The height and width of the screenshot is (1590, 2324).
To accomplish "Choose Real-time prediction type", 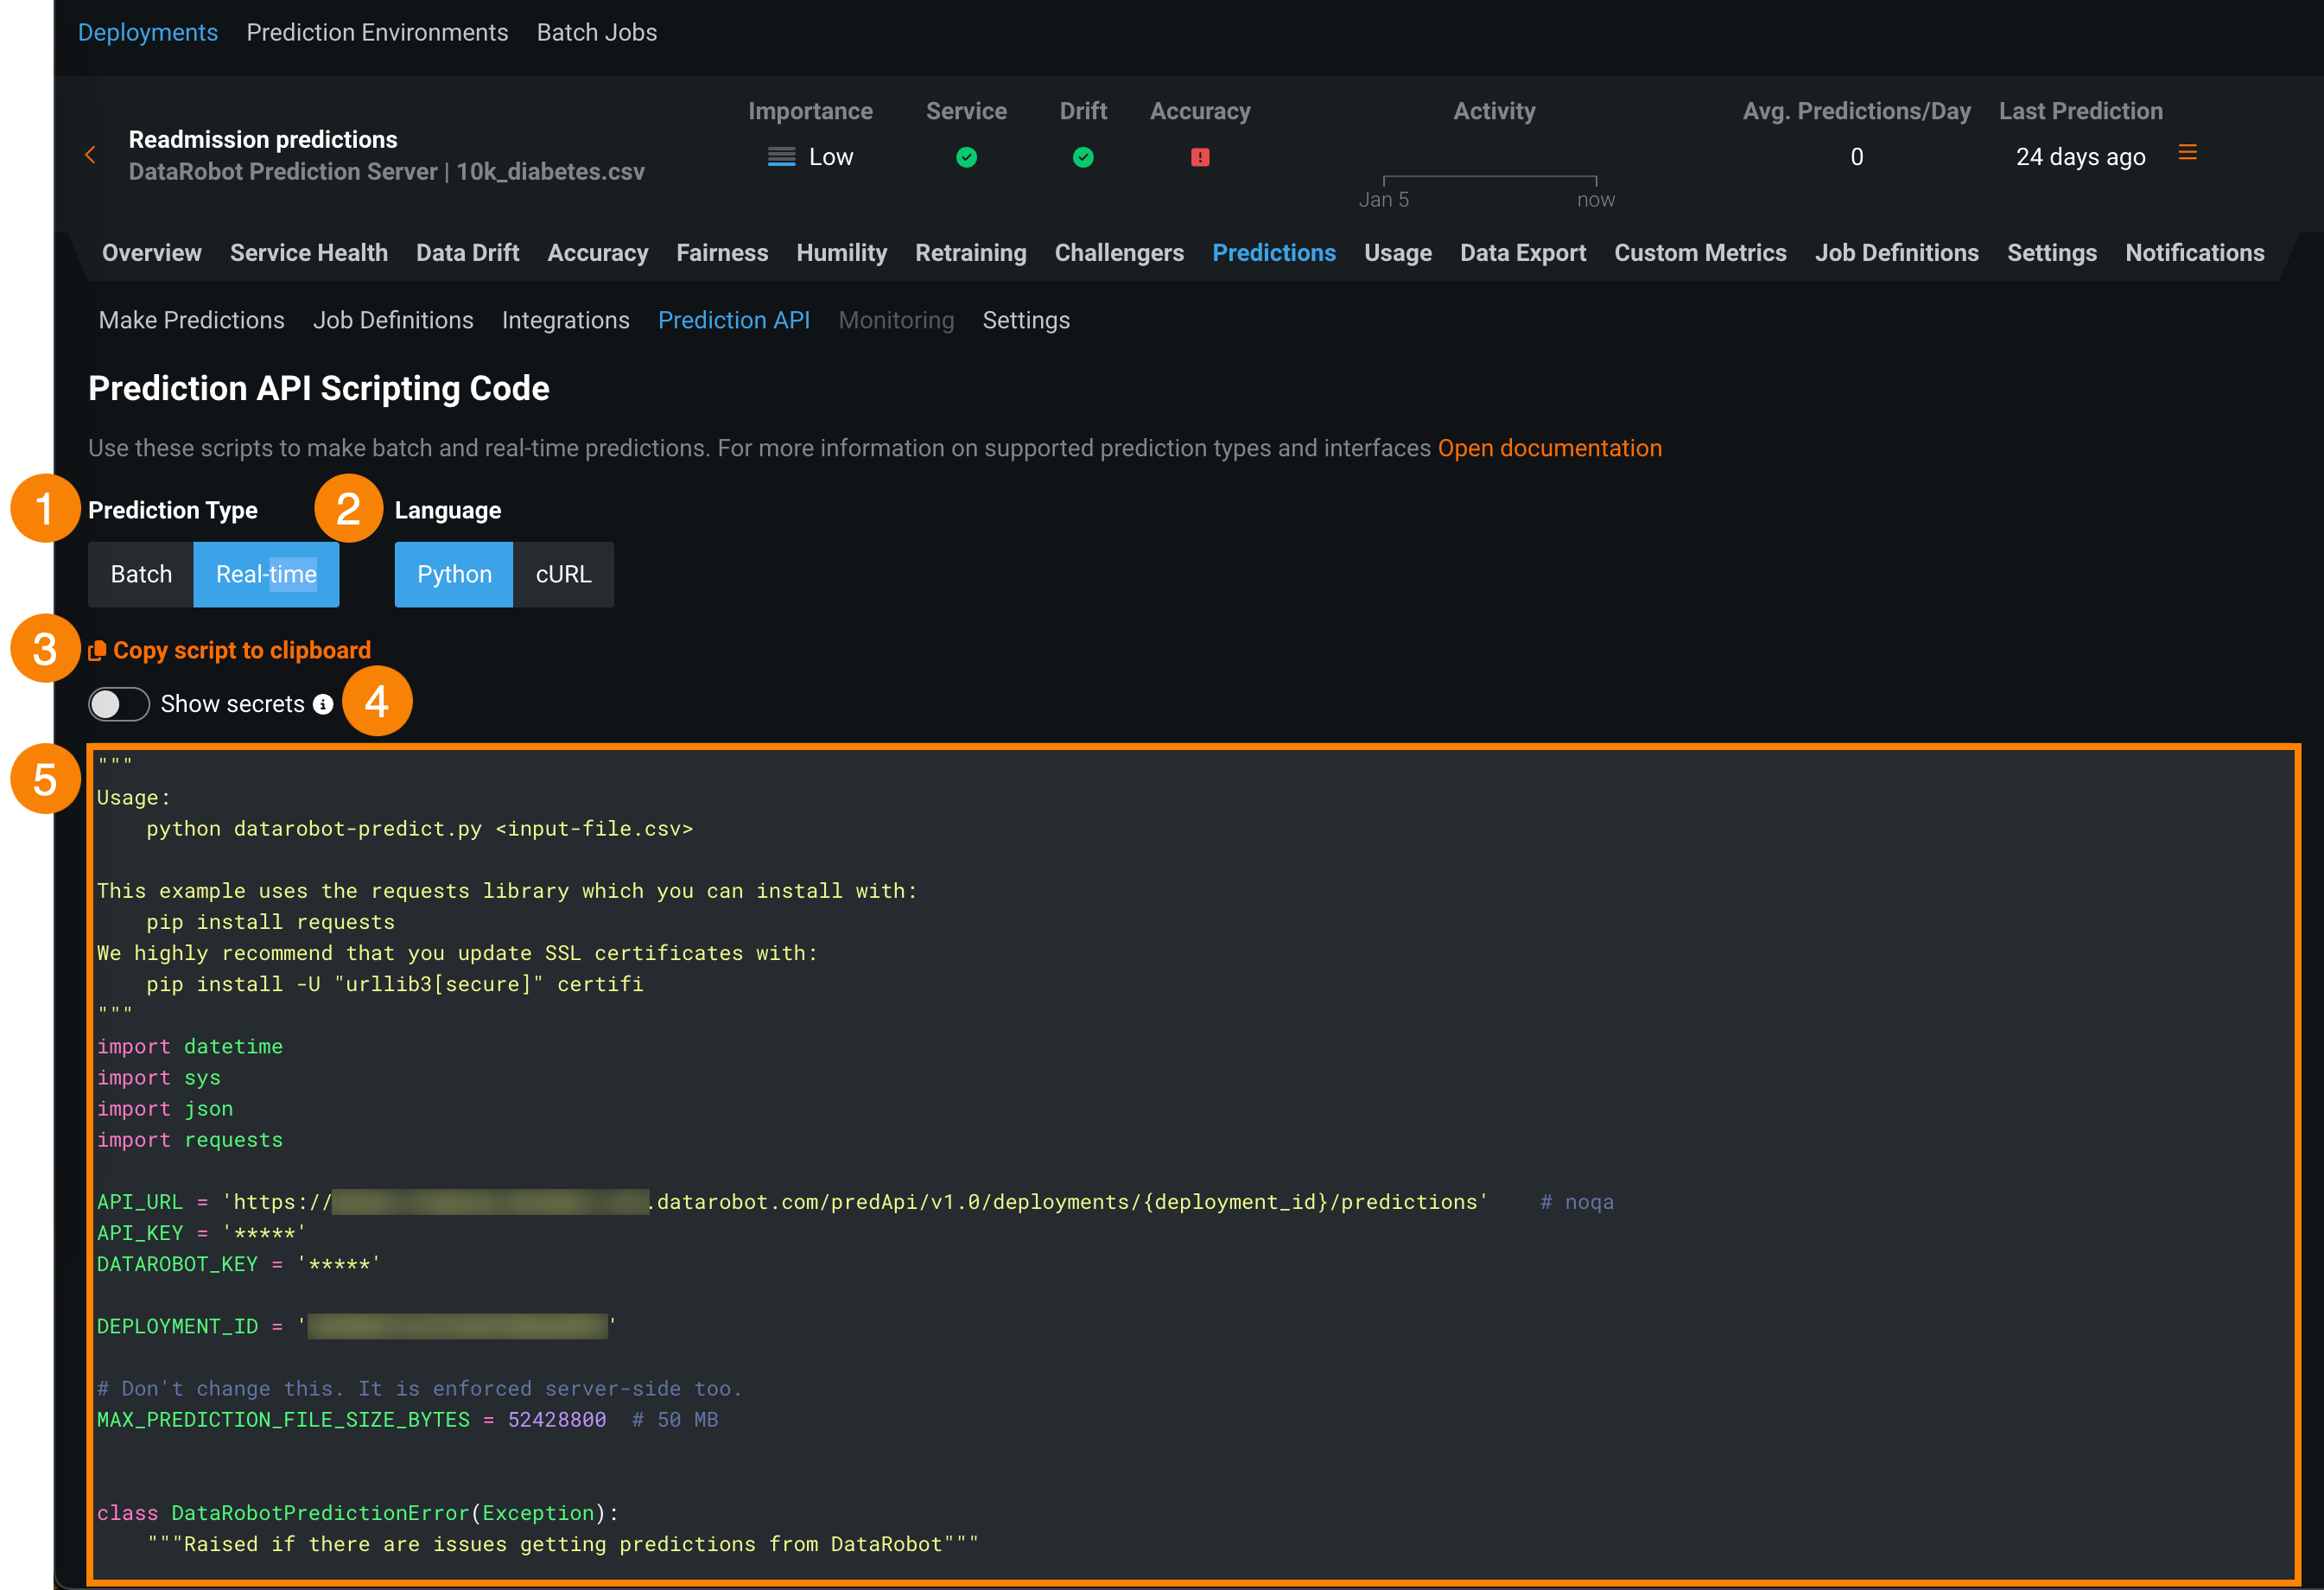I will point(266,574).
